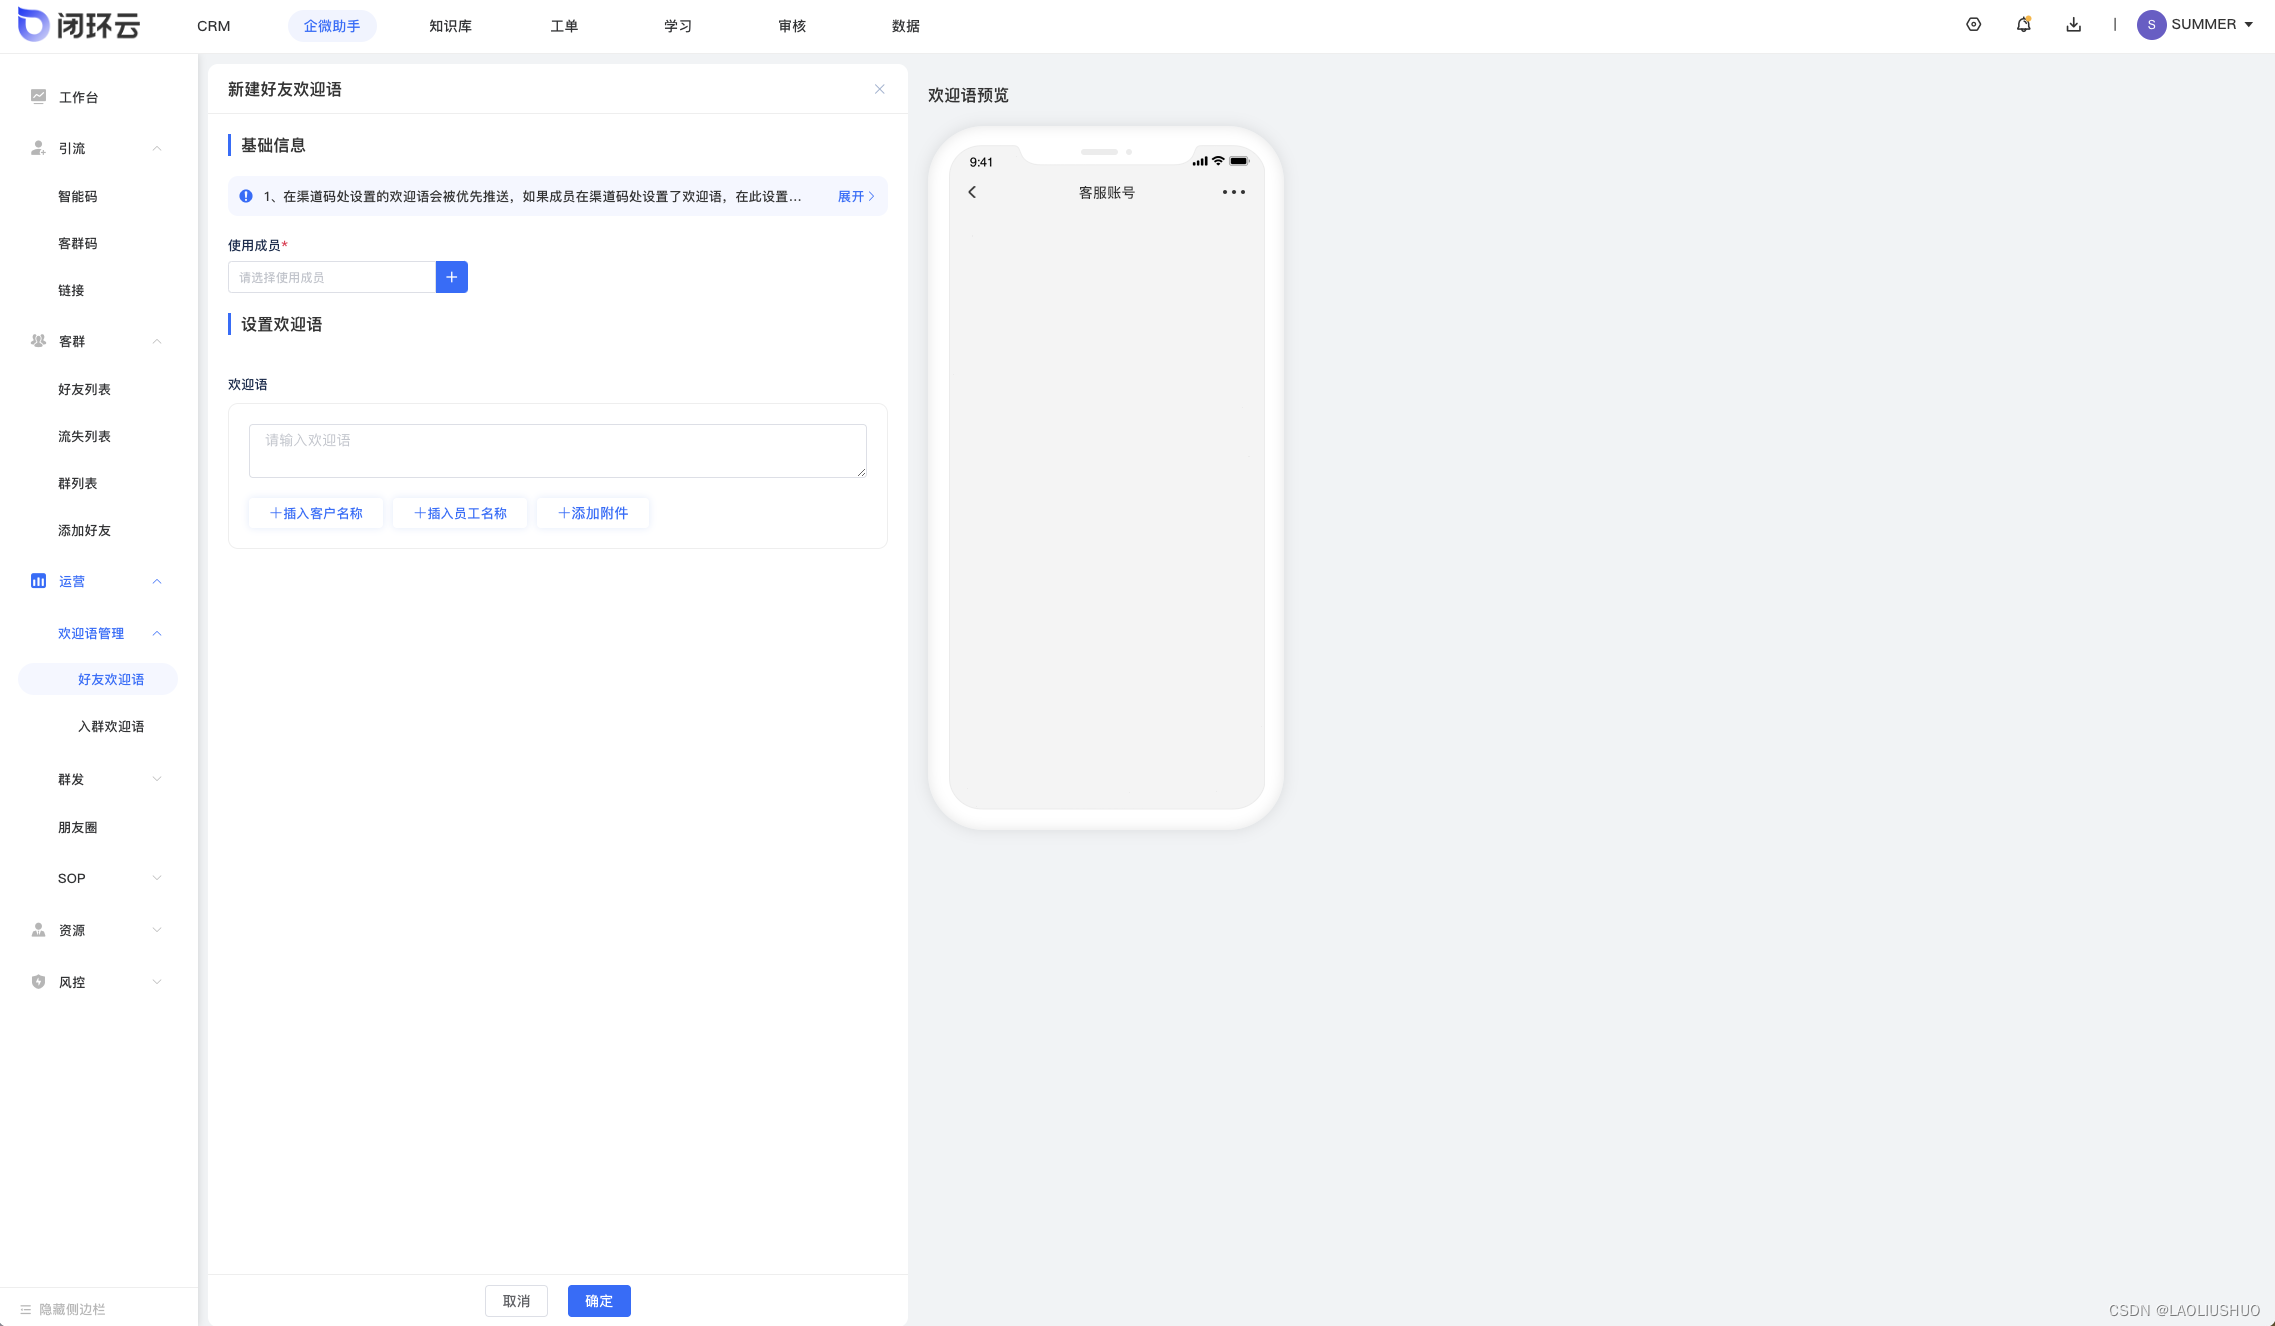Click 添加附件 button
This screenshot has height=1326, width=2275.
click(x=593, y=513)
